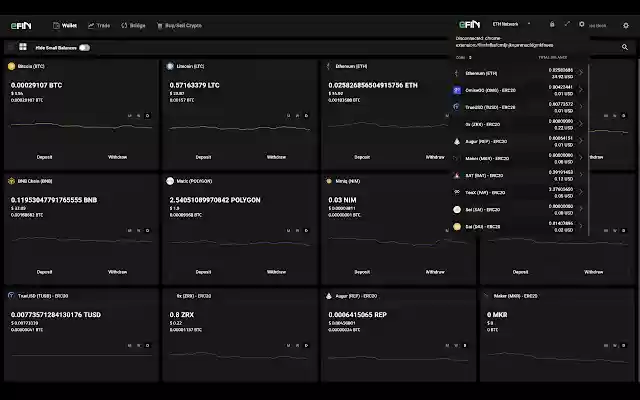This screenshot has height=400, width=640.
Task: Deposit into Bitcoin wallet
Action: tap(44, 157)
